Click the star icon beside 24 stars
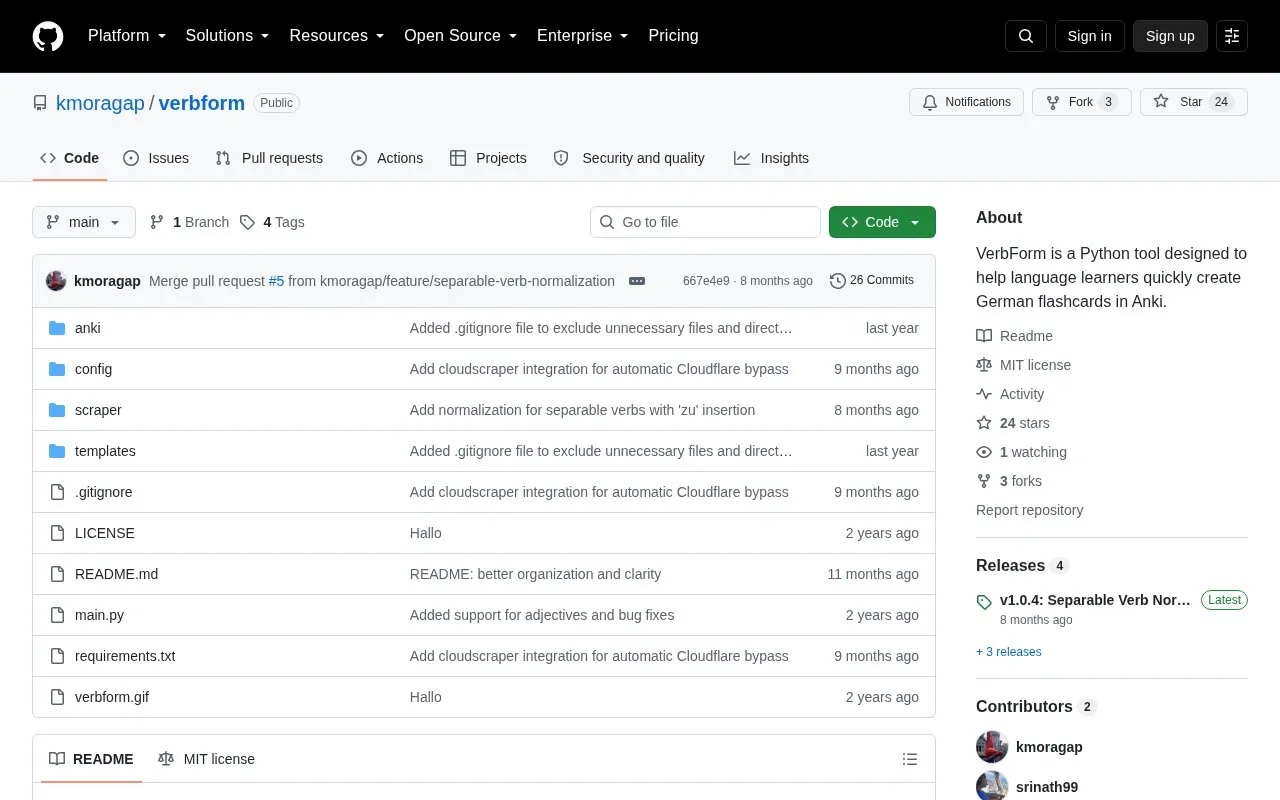 click(984, 423)
